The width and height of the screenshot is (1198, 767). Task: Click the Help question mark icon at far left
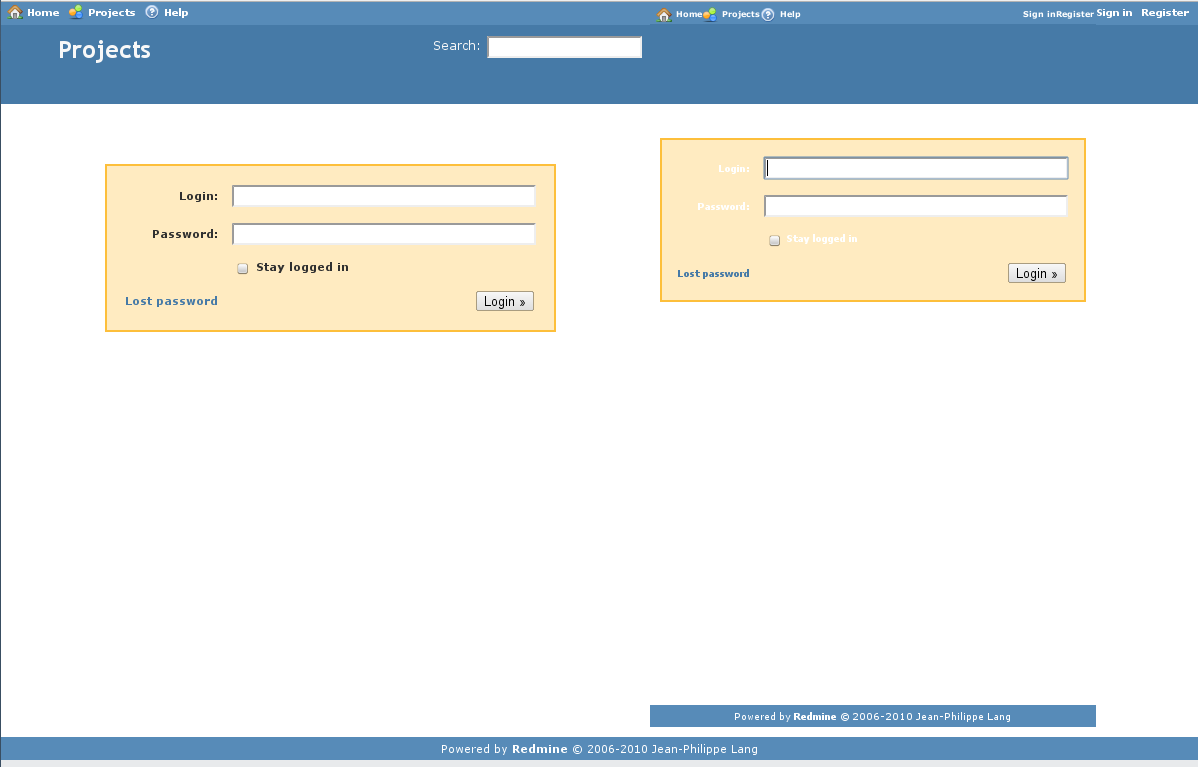(152, 13)
